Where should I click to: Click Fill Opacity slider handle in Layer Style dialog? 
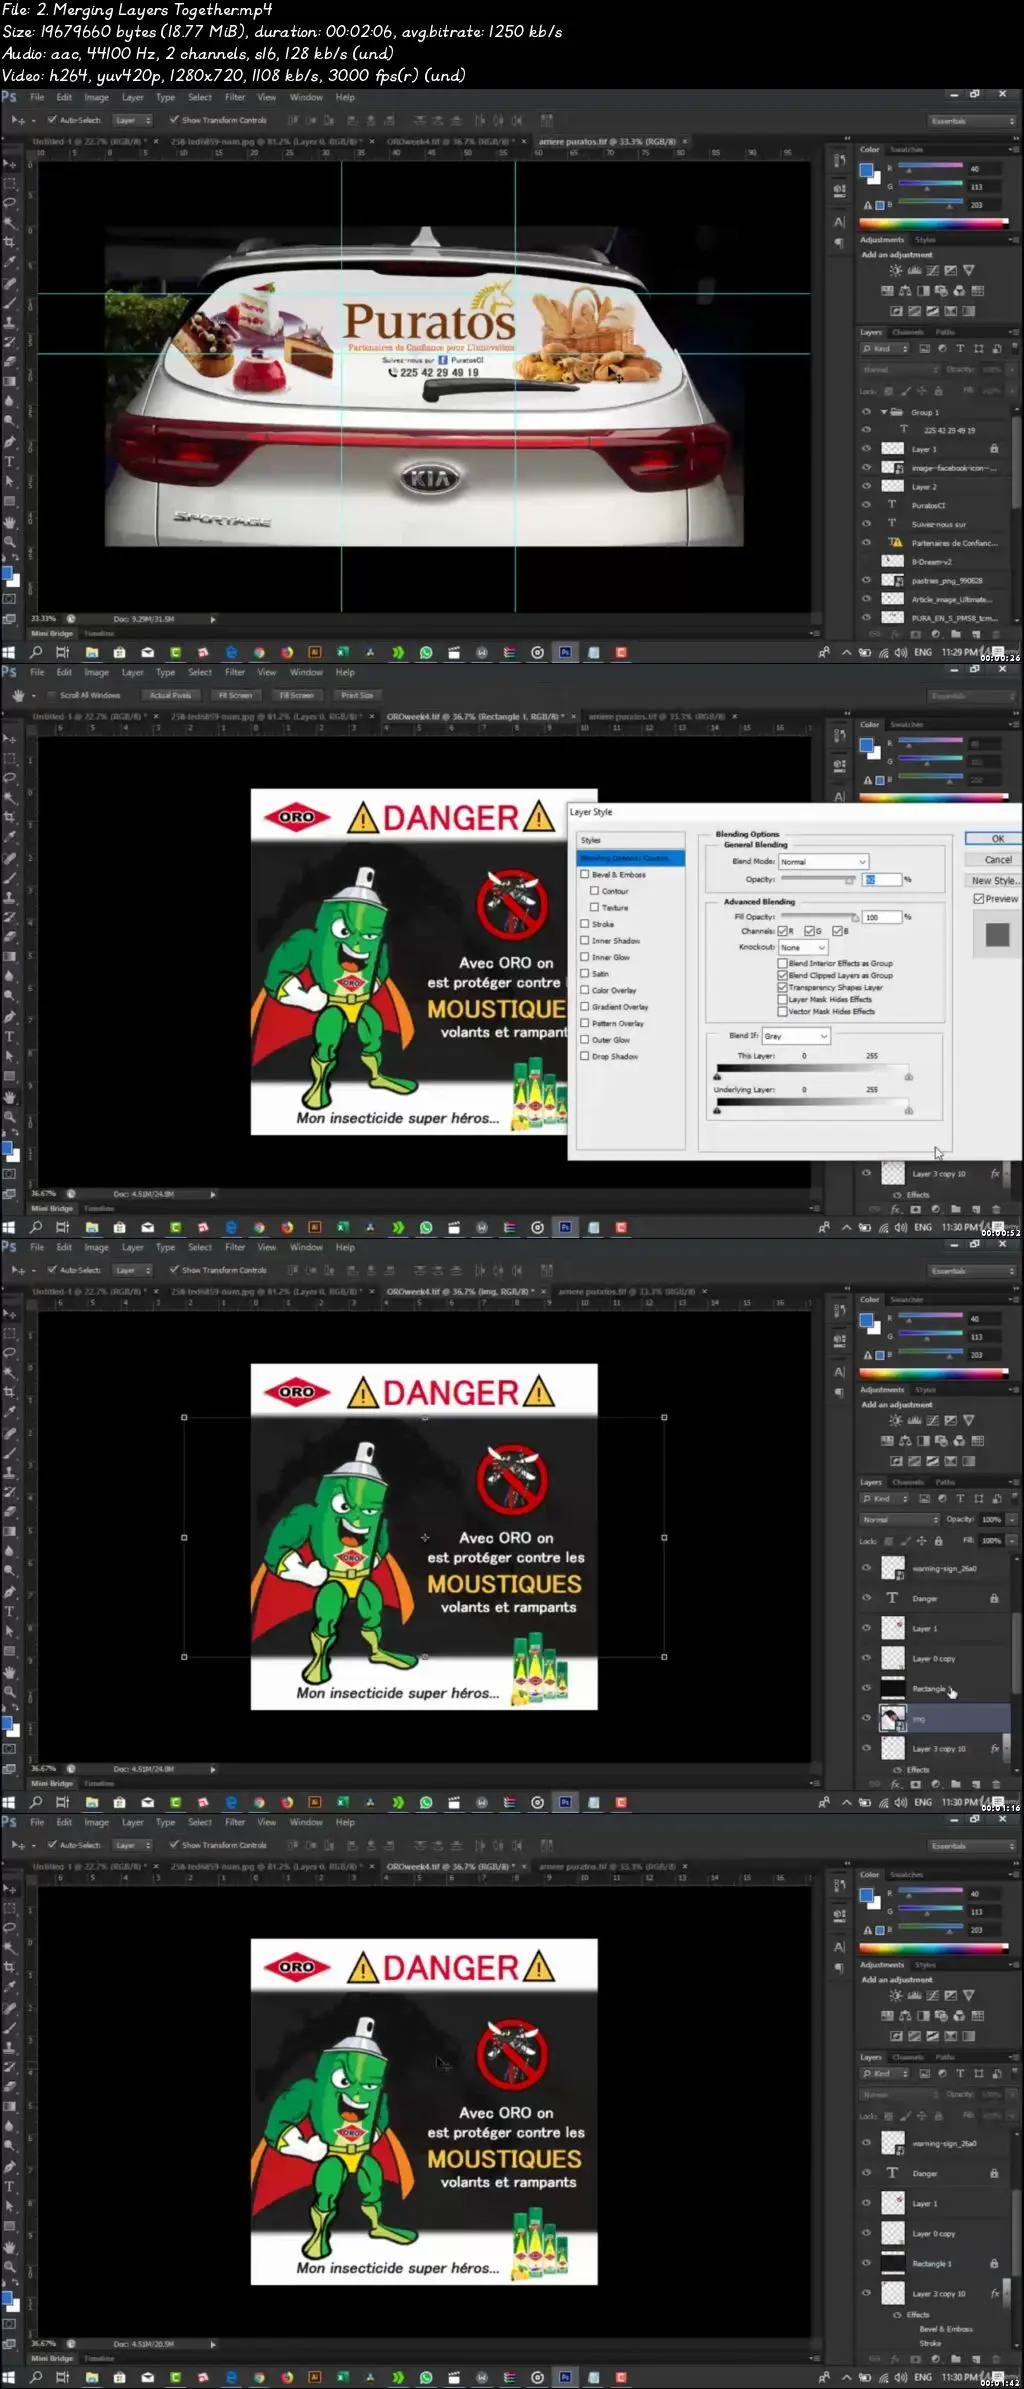pyautogui.click(x=855, y=918)
